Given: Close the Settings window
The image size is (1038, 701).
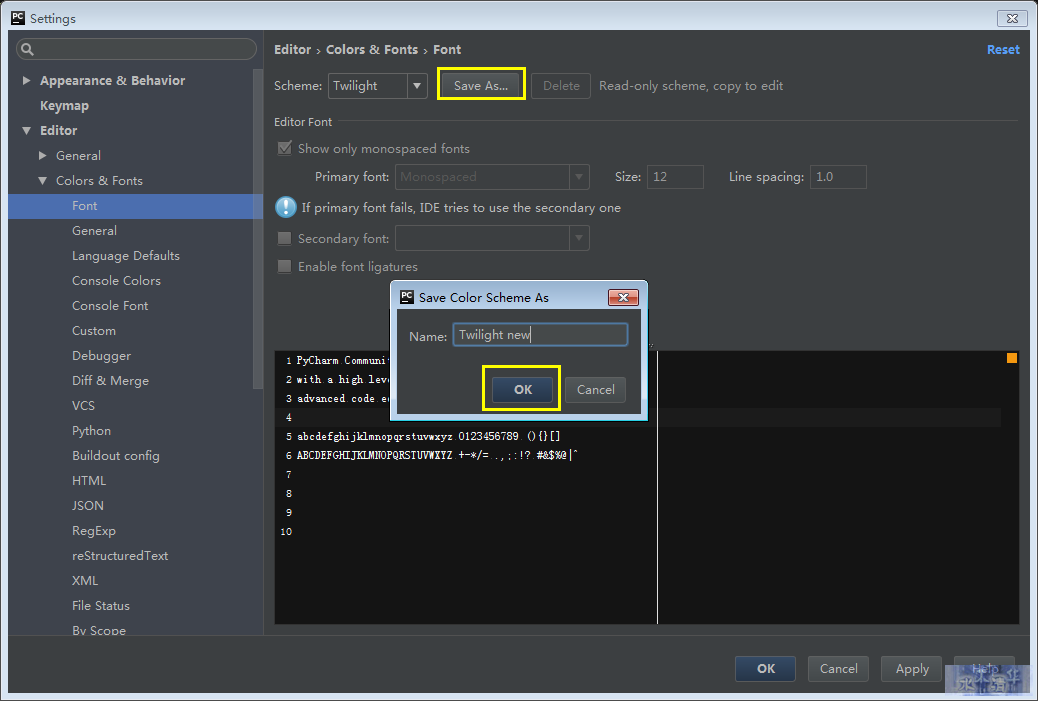Looking at the screenshot, I should point(1012,18).
